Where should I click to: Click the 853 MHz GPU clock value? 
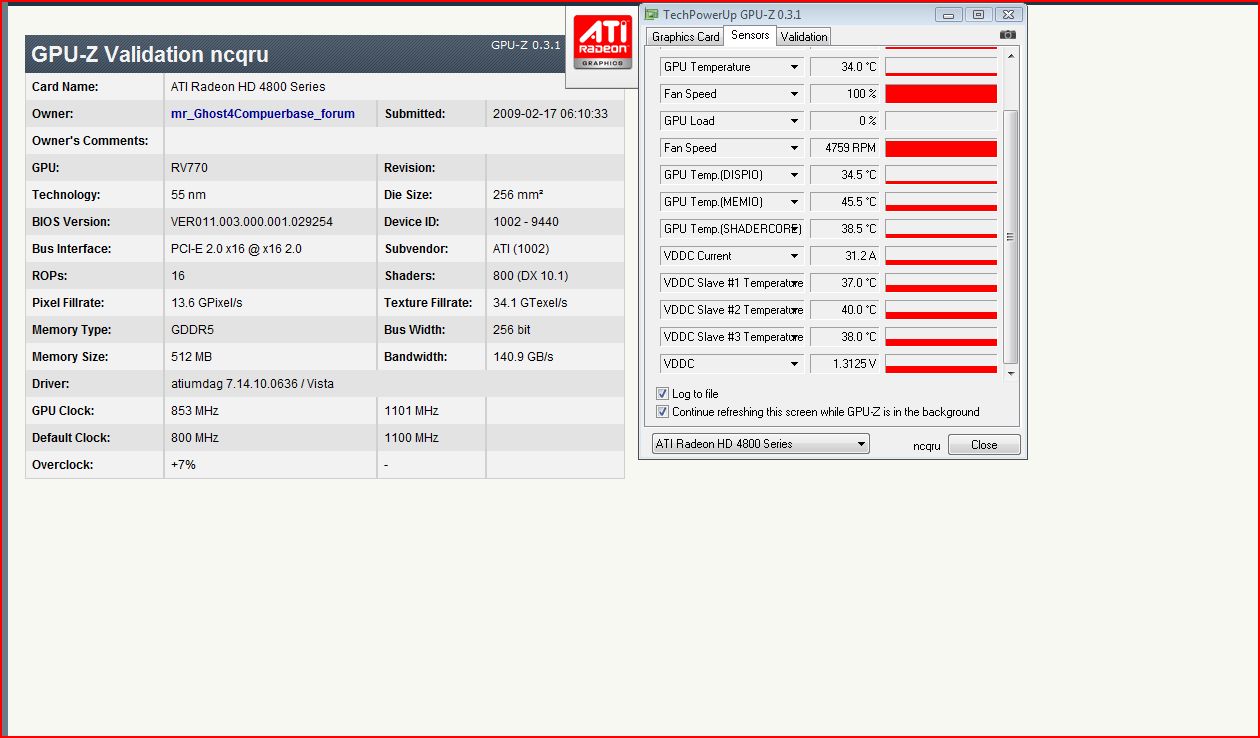[x=195, y=411]
